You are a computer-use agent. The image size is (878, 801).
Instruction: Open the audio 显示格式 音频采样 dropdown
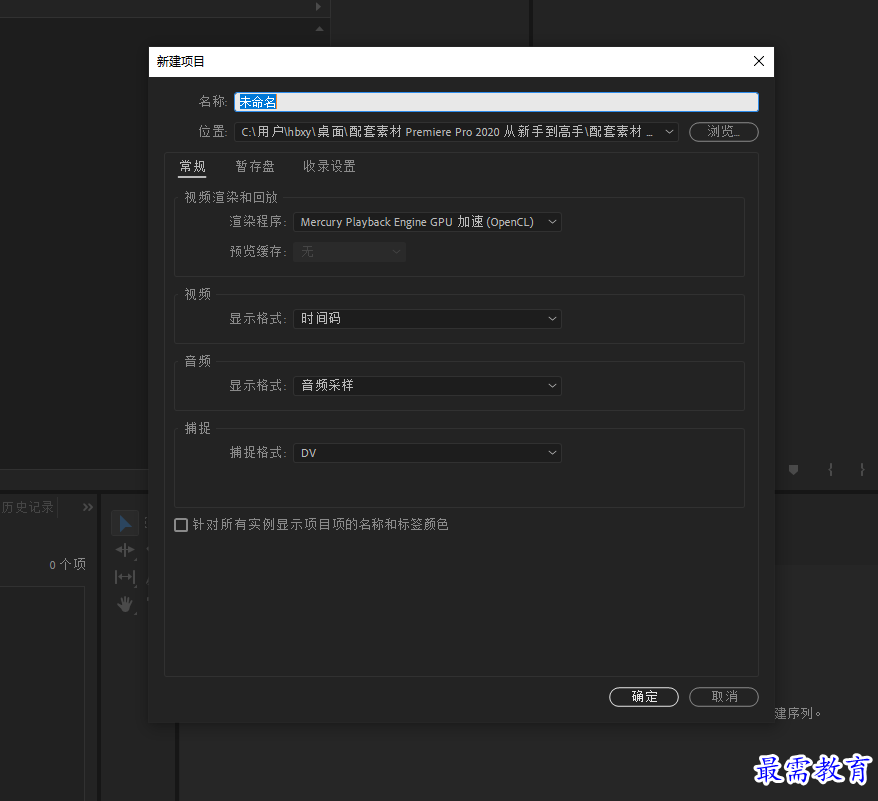427,386
